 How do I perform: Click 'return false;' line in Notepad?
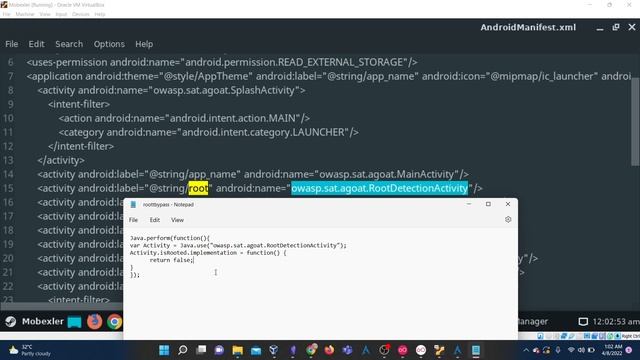point(171,260)
